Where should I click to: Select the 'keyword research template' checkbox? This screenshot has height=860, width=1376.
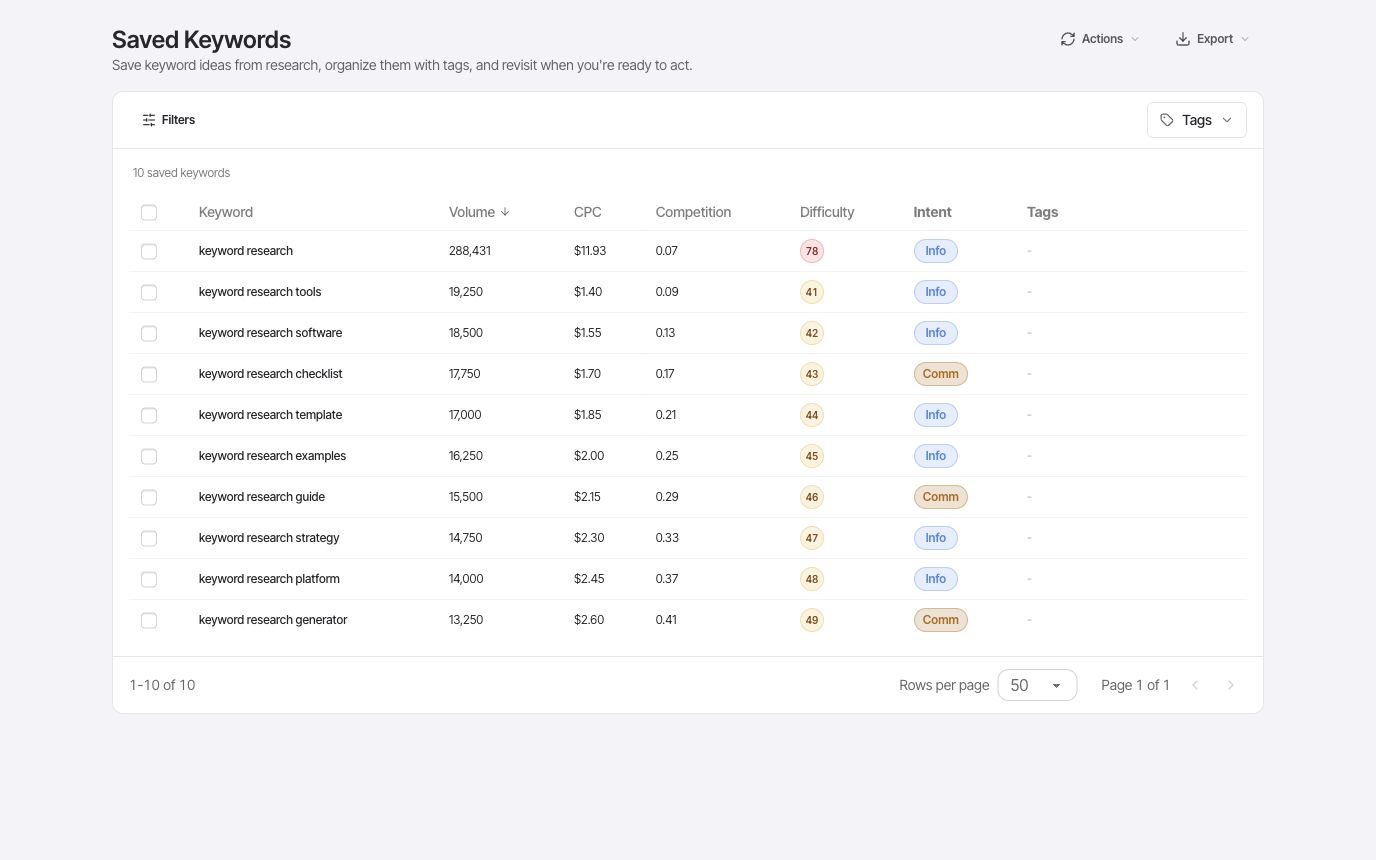149,415
